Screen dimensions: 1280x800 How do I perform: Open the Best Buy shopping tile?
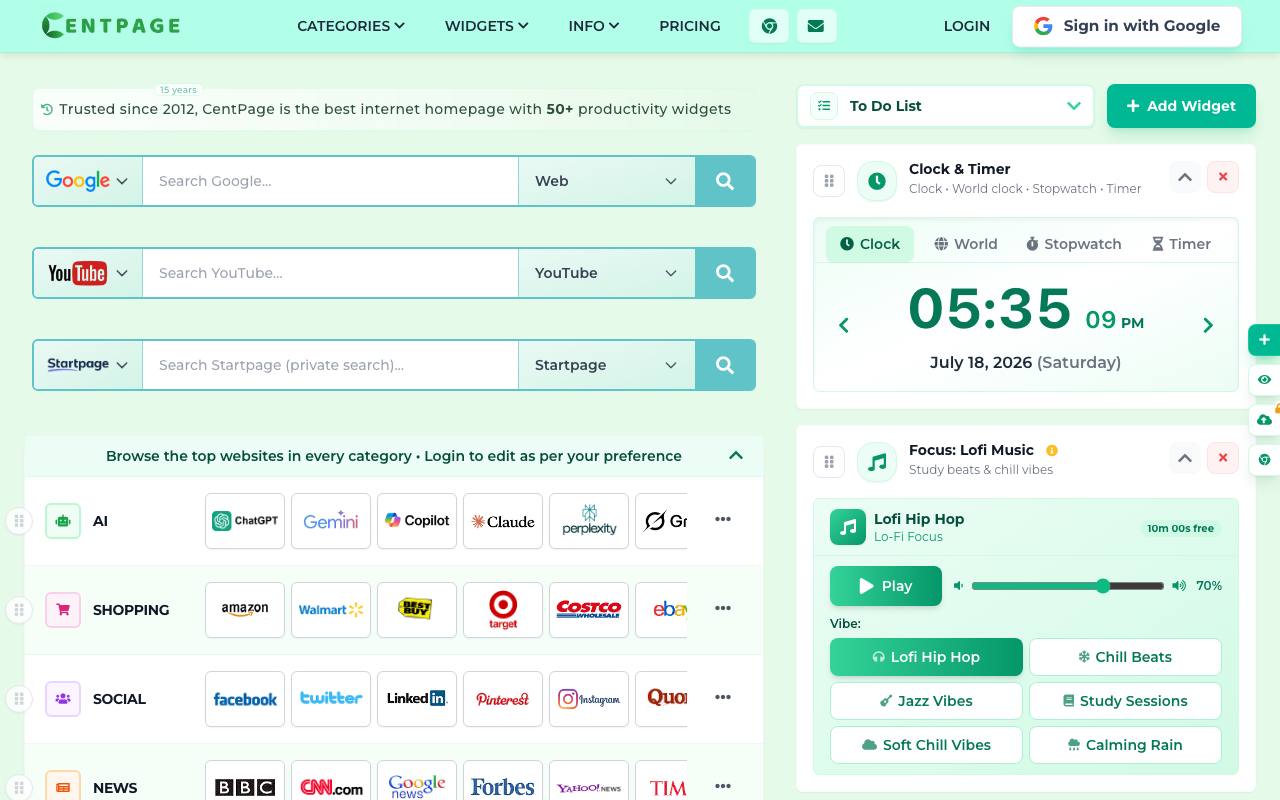[x=417, y=610]
